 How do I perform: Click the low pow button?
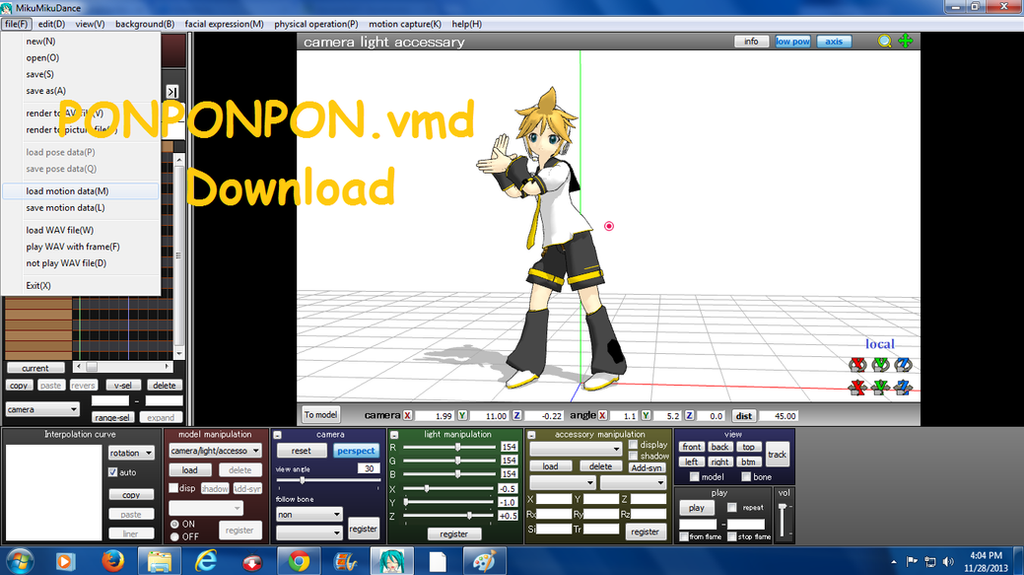(793, 41)
